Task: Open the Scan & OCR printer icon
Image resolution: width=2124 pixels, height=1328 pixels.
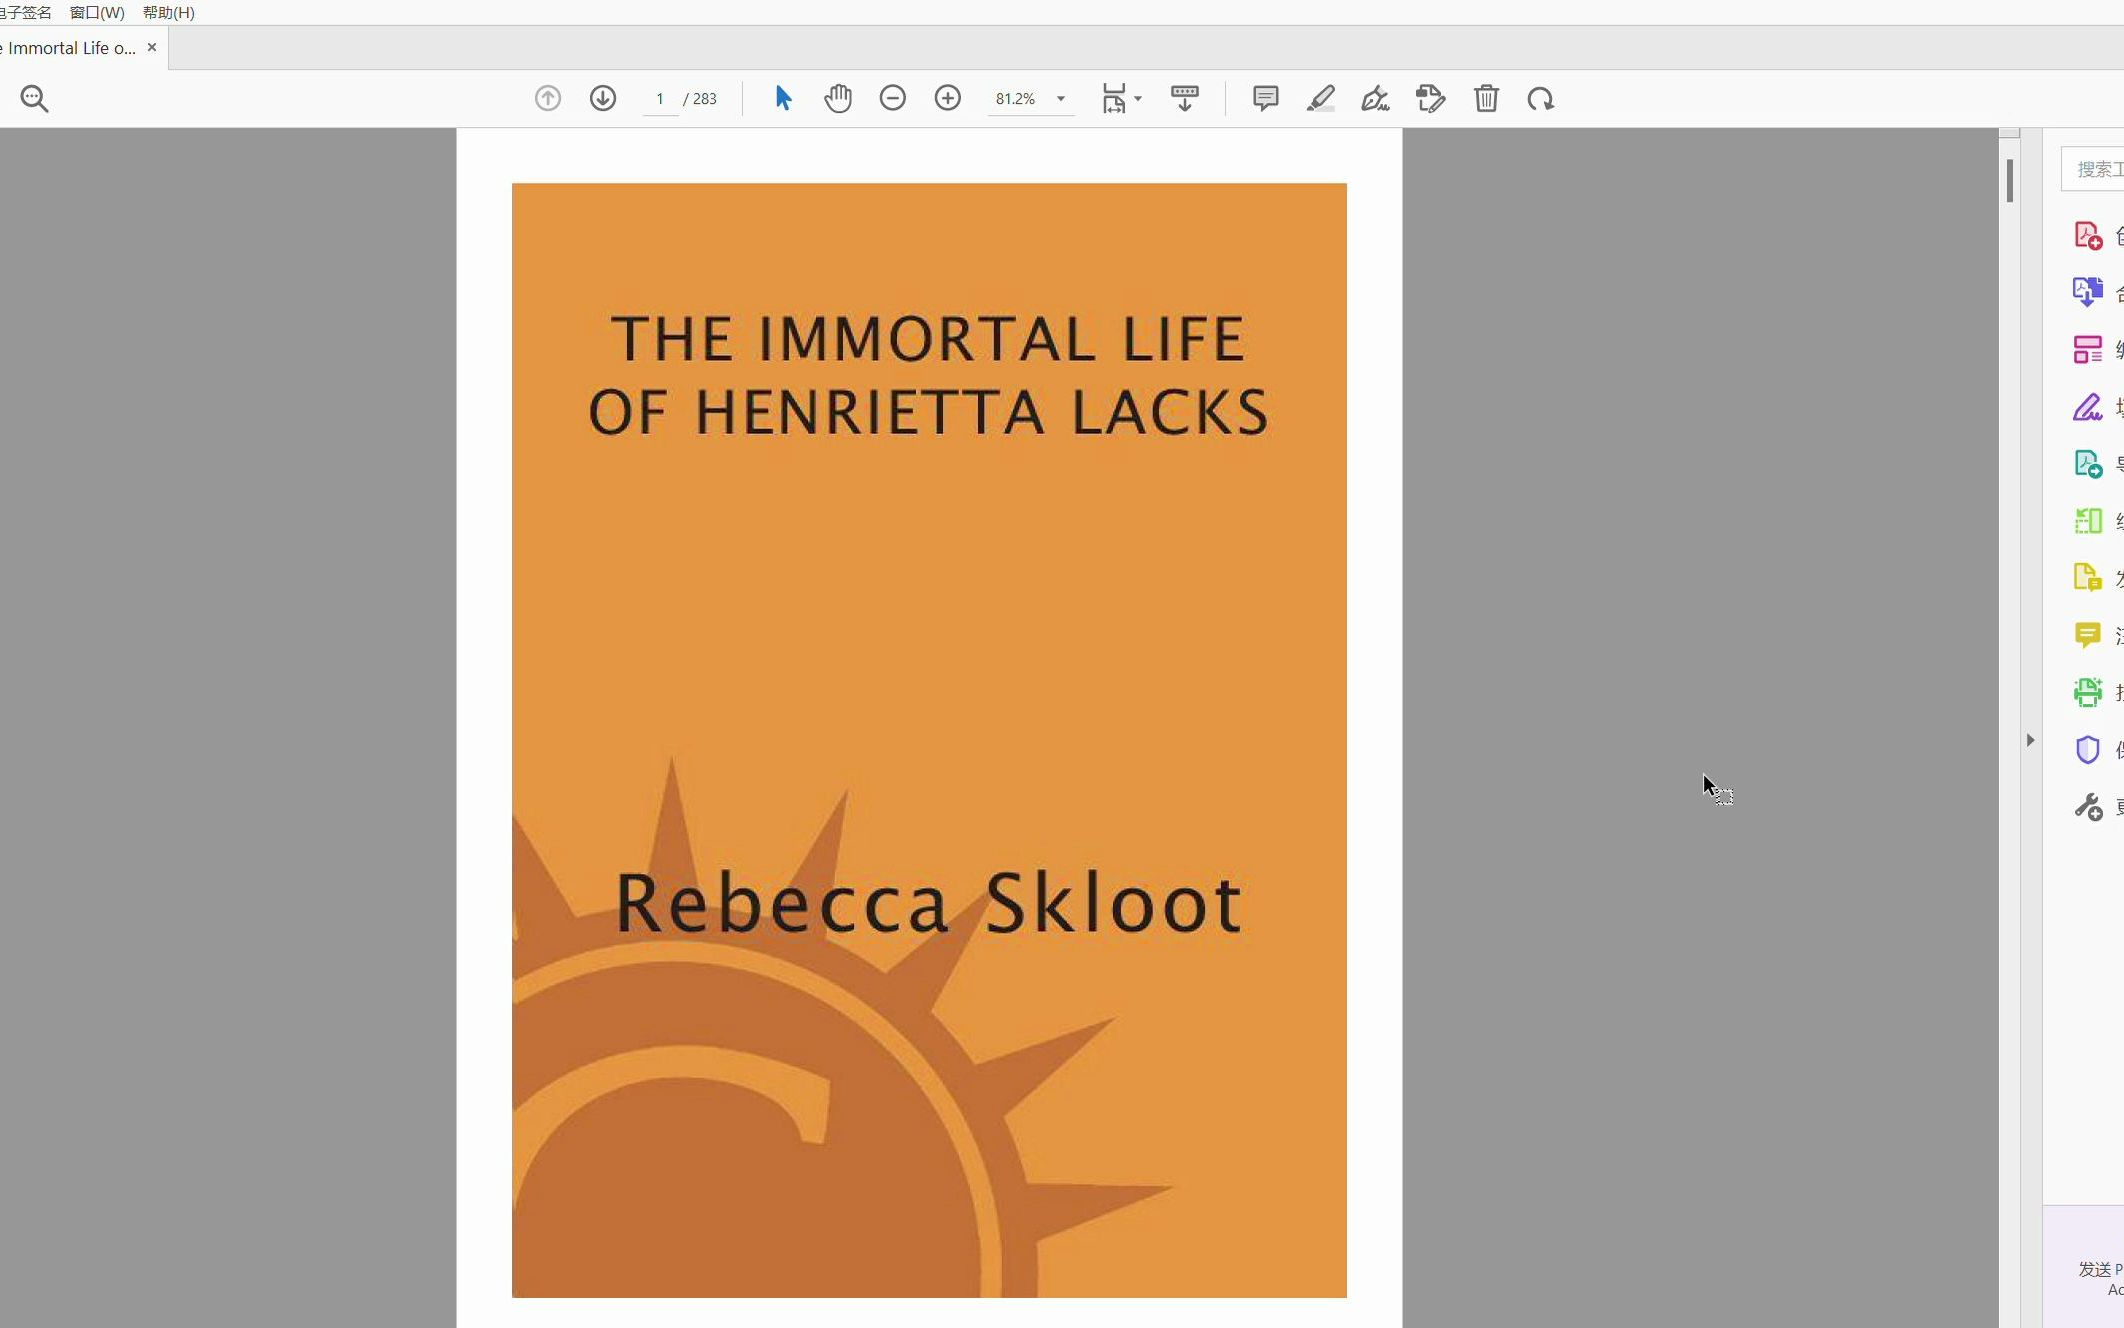Action: [x=2088, y=692]
